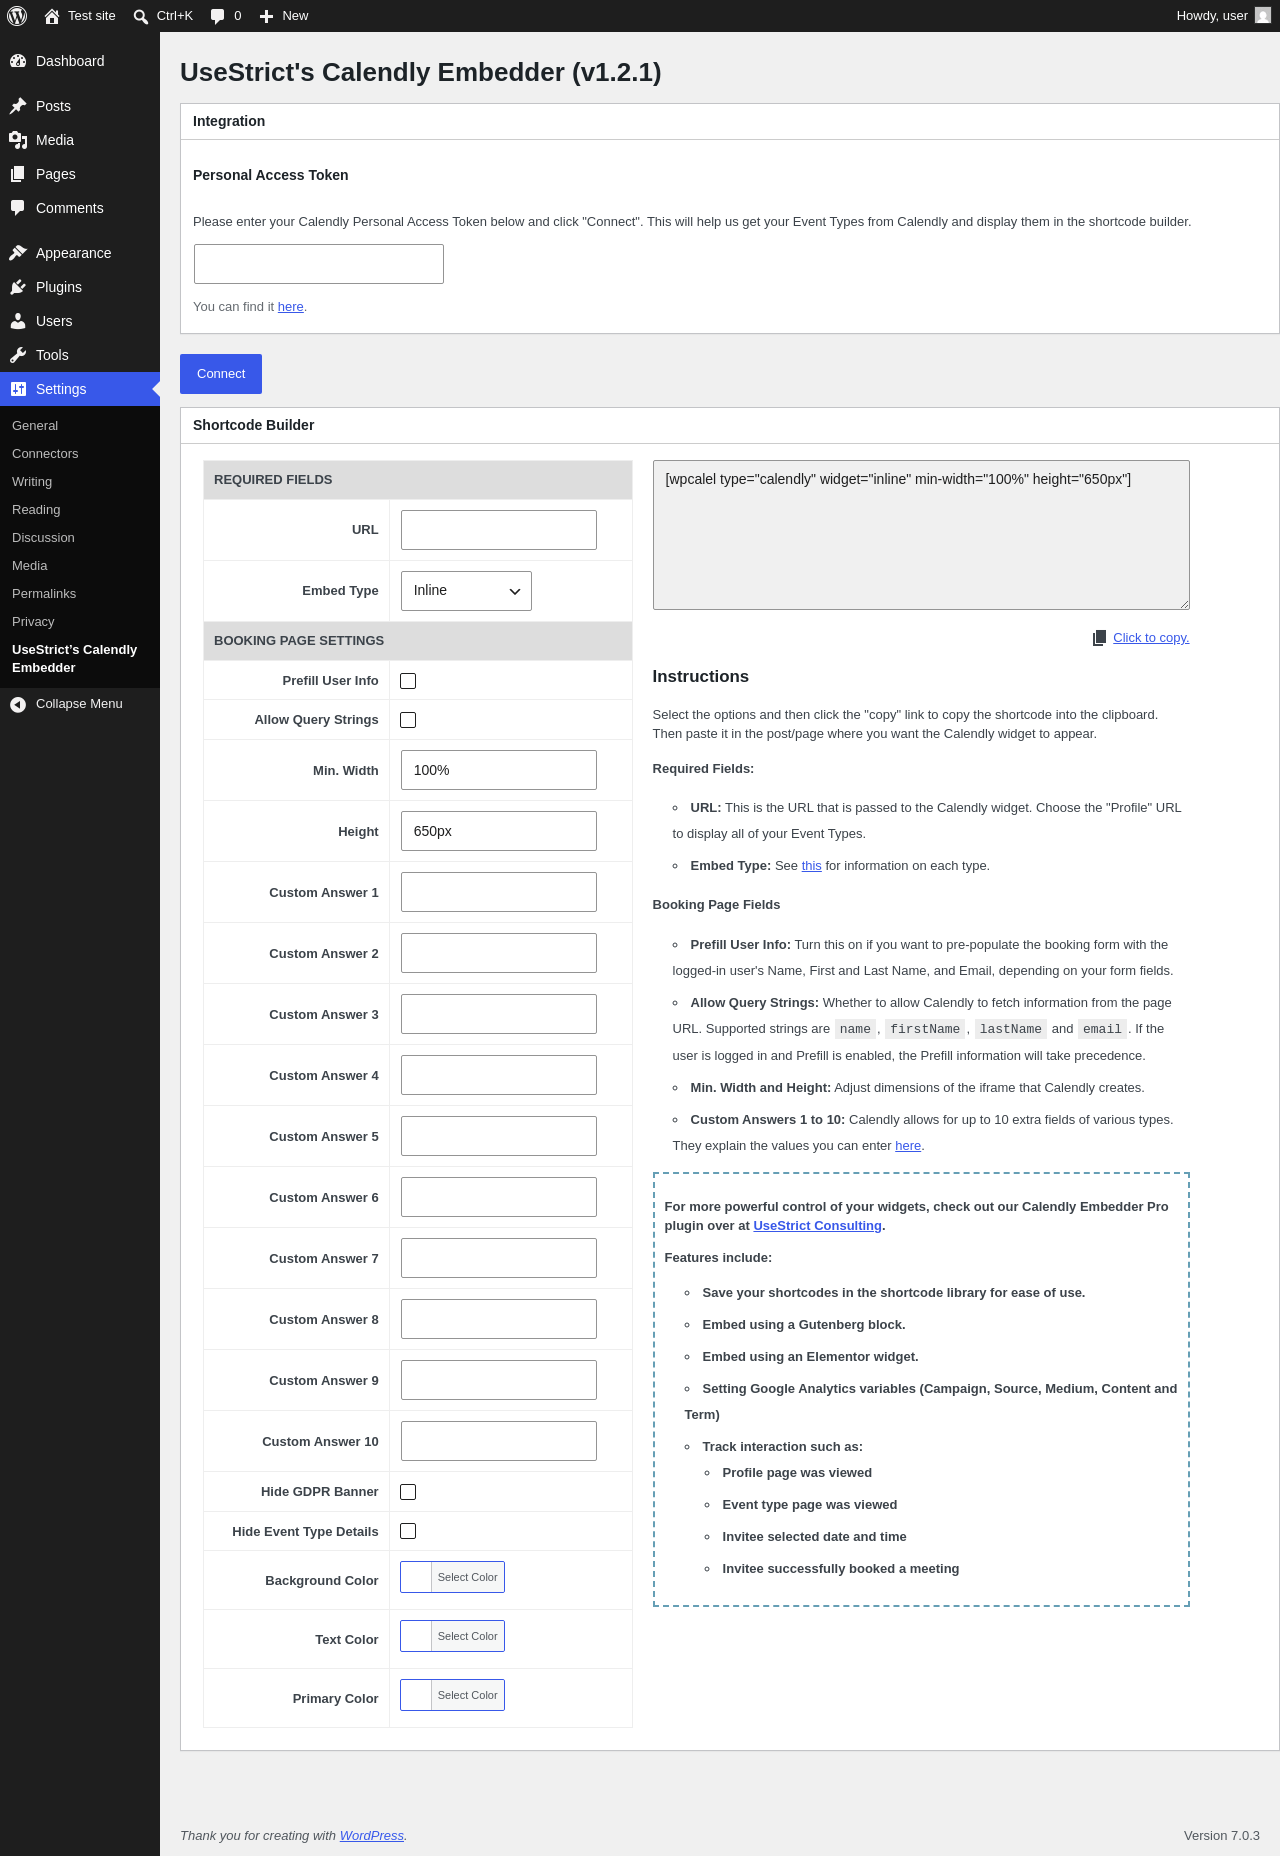Click the plus icon next to New
The width and height of the screenshot is (1280, 1856).
click(266, 16)
